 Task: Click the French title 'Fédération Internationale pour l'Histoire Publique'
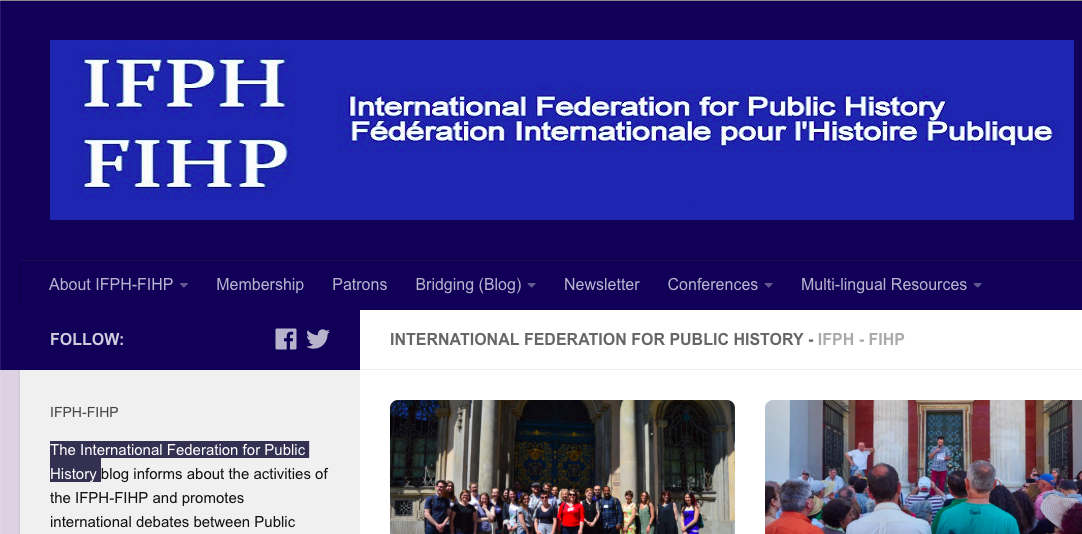click(701, 132)
